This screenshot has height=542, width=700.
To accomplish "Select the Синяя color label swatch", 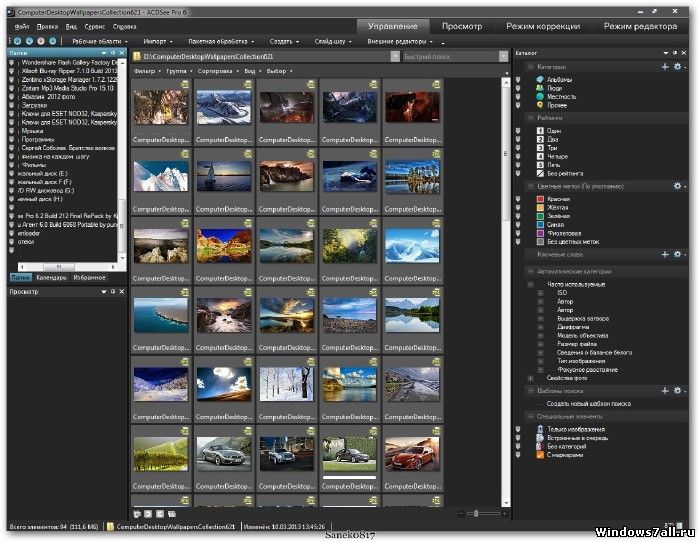I will click(541, 224).
